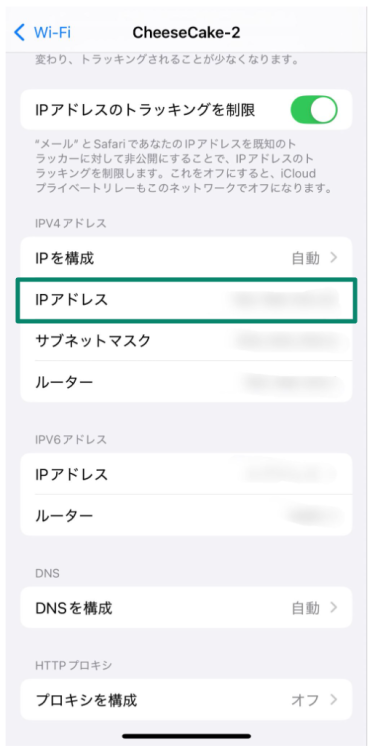Tap the オフ value for proxy
The width and height of the screenshot is (375, 751).
pyautogui.click(x=305, y=700)
